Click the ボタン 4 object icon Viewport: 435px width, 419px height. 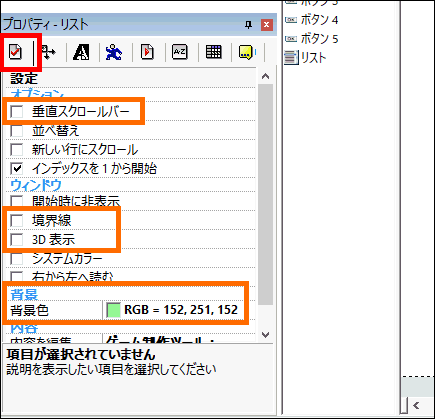point(291,20)
